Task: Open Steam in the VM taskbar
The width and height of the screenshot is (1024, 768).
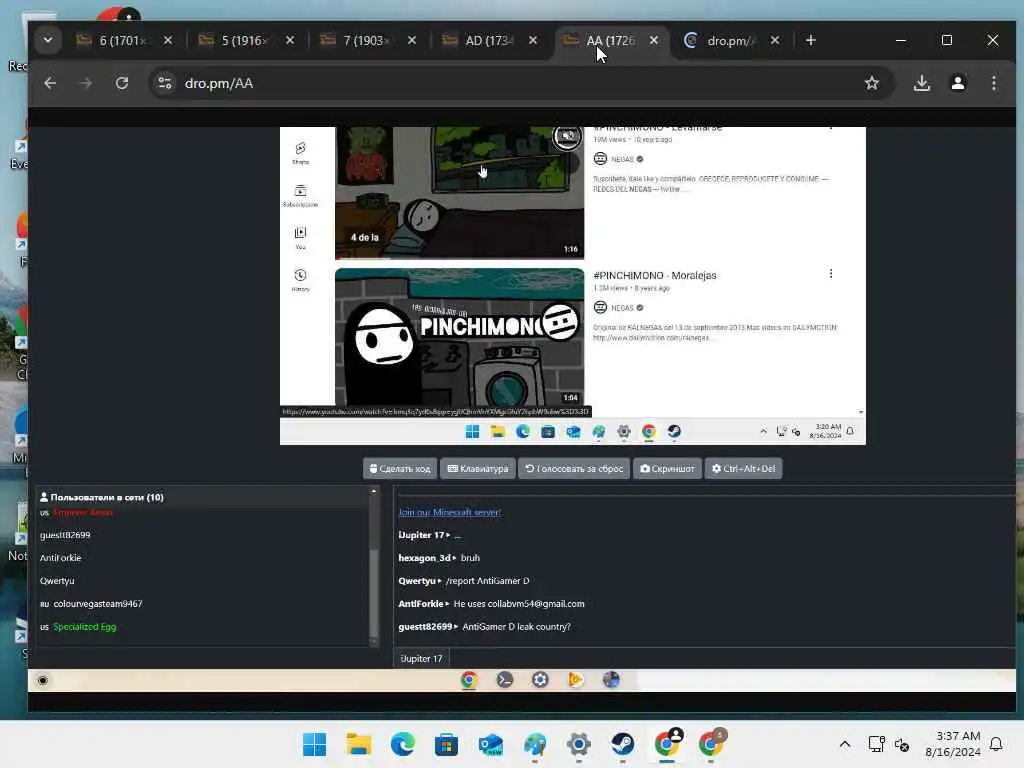Action: tap(674, 432)
